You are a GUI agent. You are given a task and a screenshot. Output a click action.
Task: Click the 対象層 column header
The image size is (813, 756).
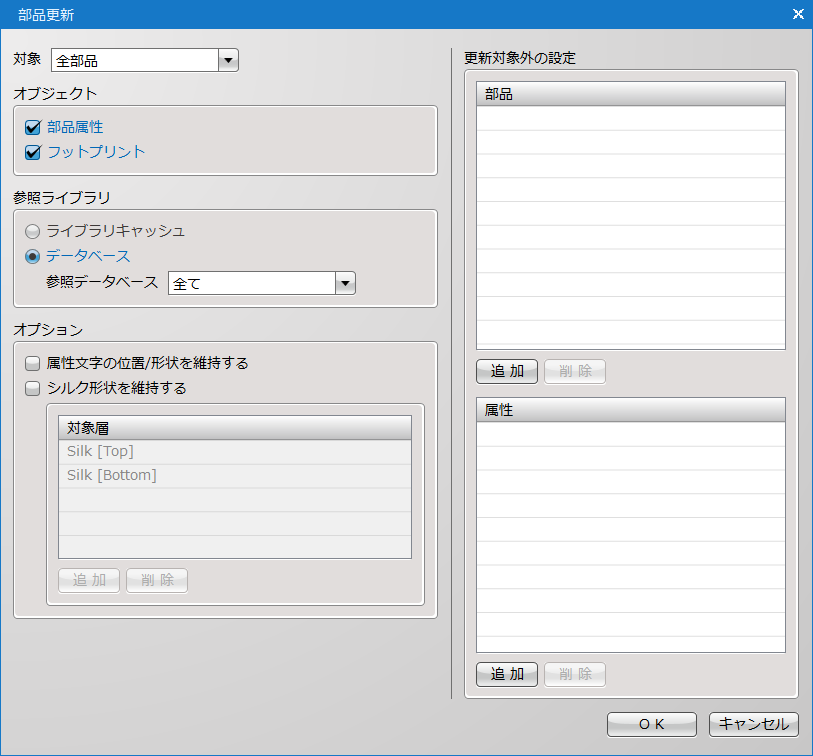click(234, 428)
